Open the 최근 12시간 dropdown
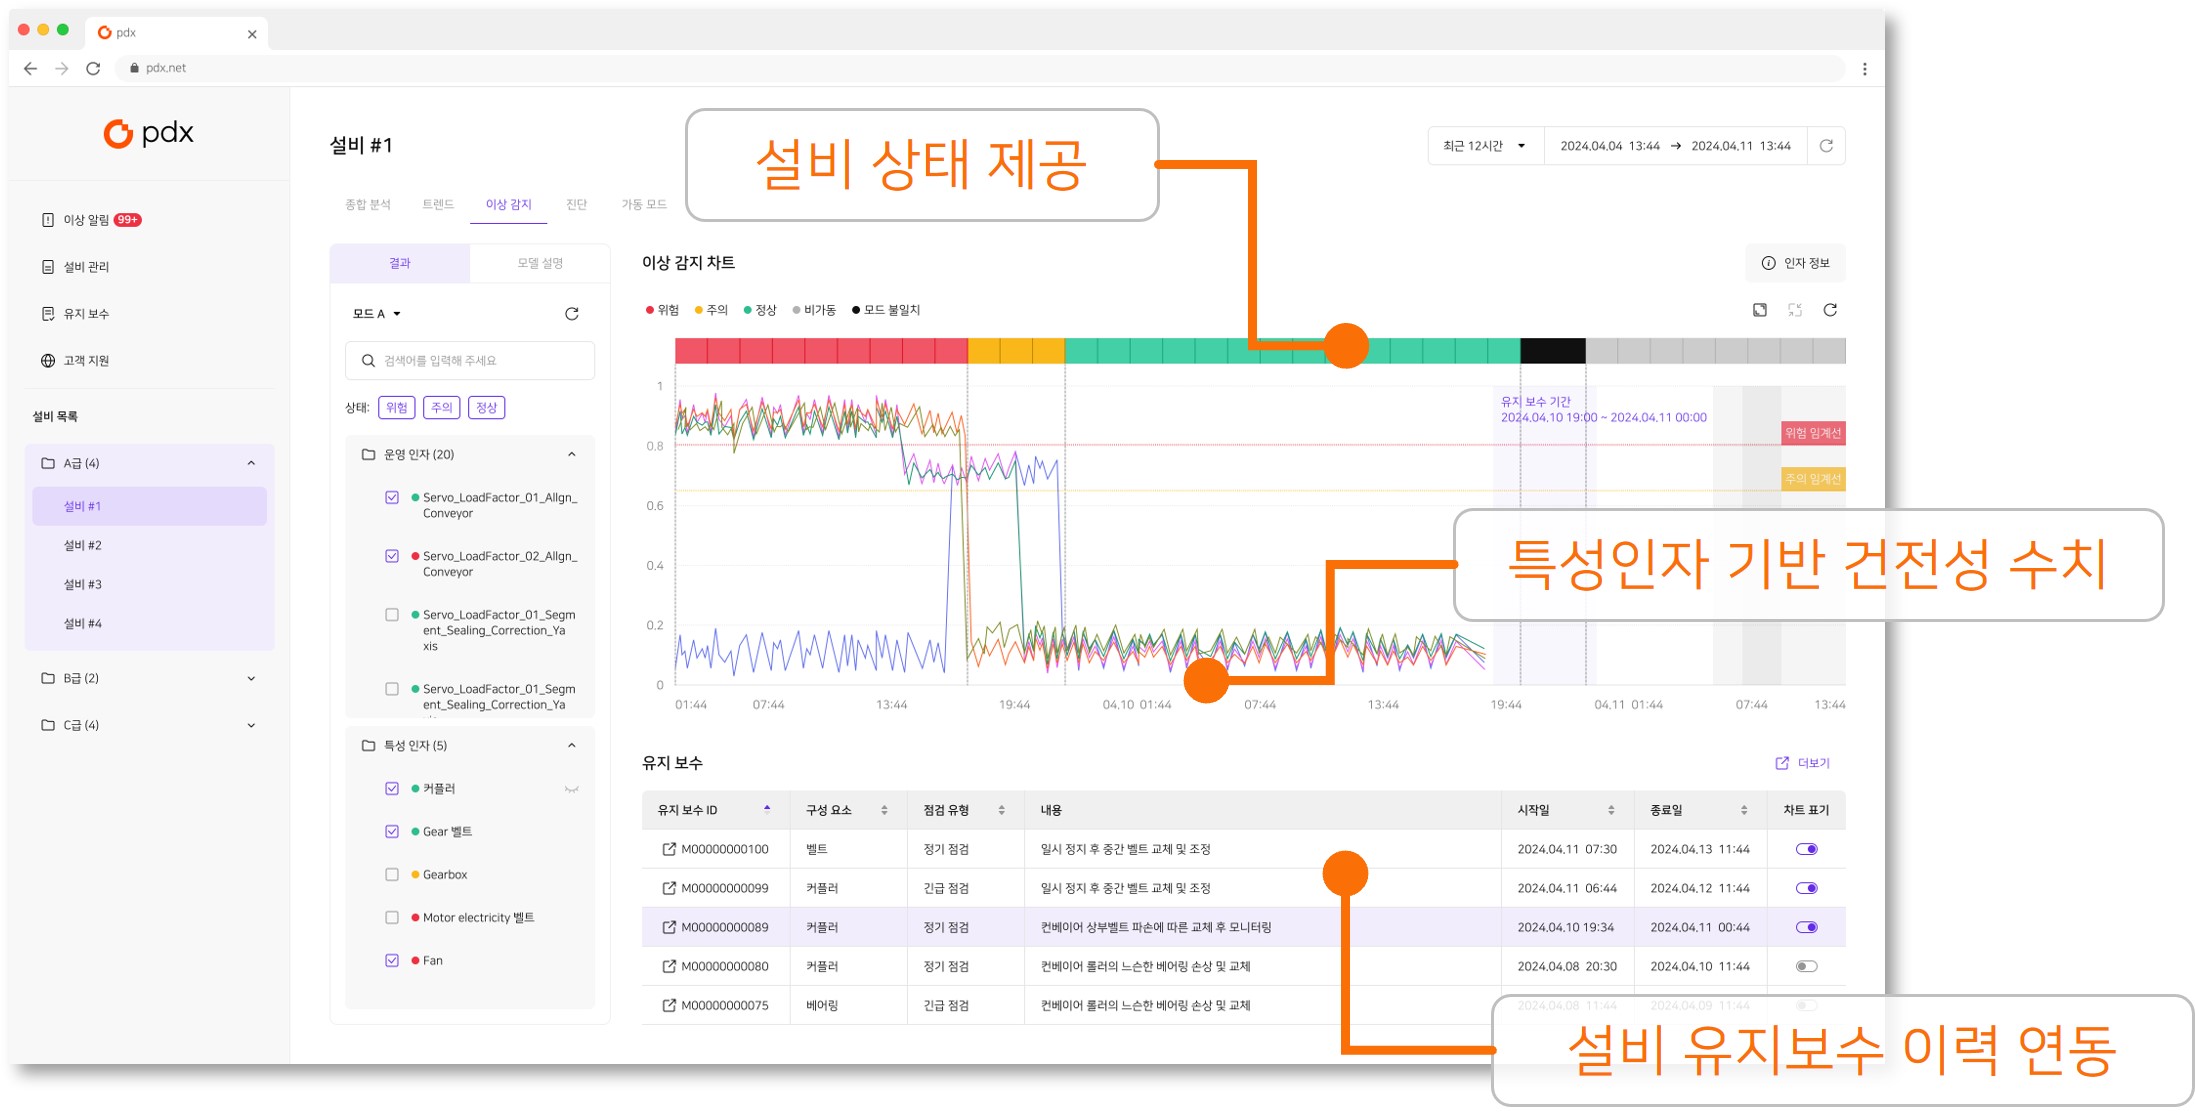 tap(1484, 146)
